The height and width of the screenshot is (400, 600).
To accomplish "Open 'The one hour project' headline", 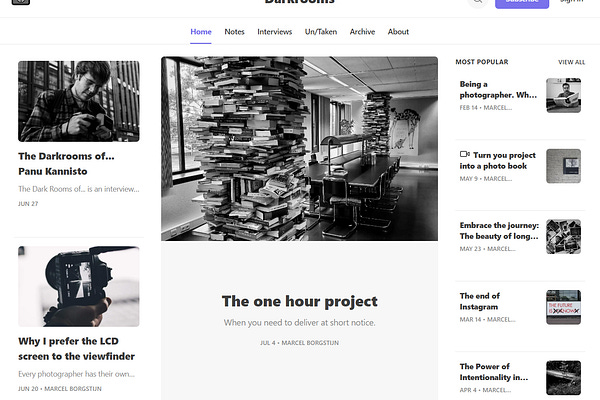I will pyautogui.click(x=300, y=301).
